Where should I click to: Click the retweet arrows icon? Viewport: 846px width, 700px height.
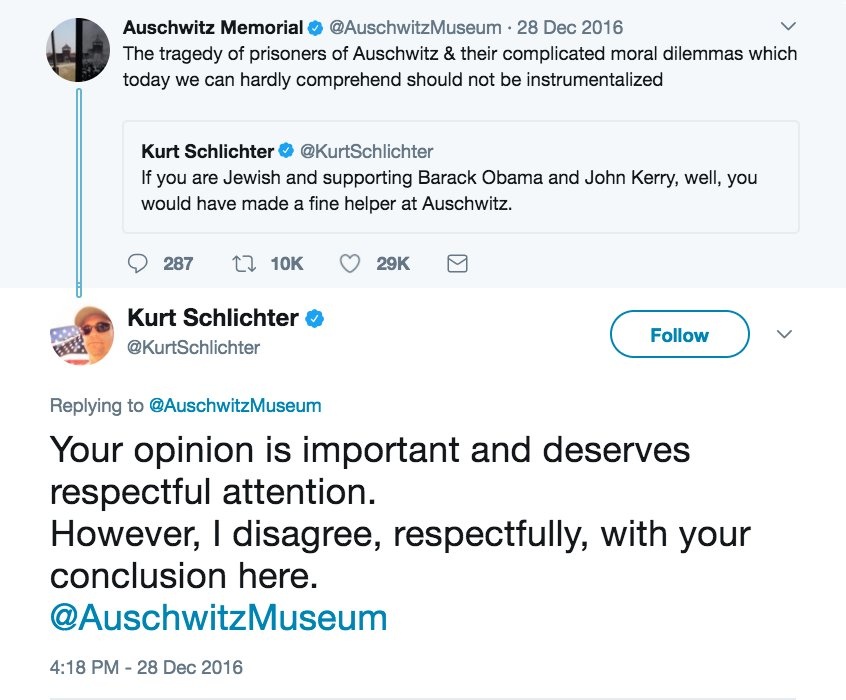pos(242,264)
